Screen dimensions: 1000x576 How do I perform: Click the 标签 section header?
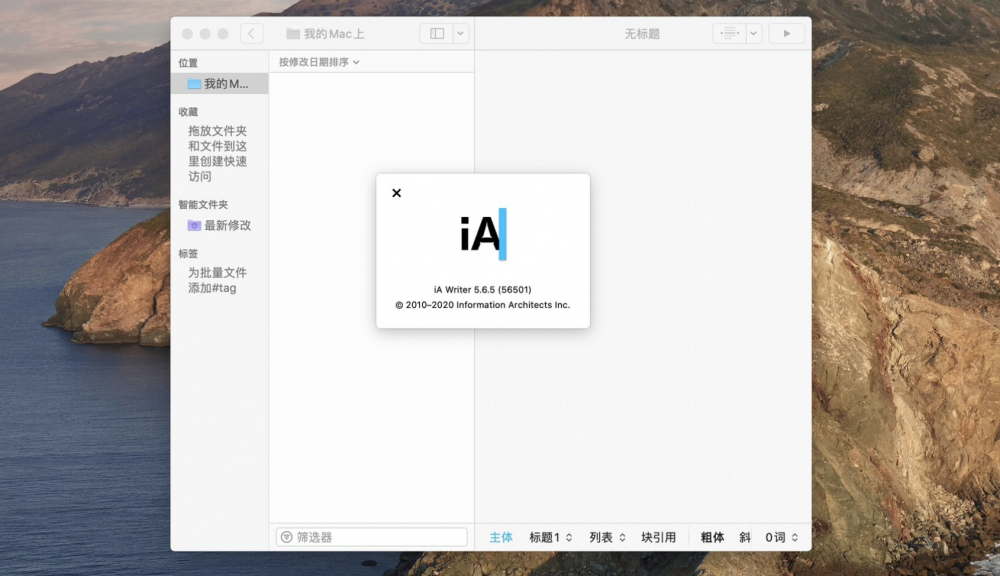[x=188, y=253]
